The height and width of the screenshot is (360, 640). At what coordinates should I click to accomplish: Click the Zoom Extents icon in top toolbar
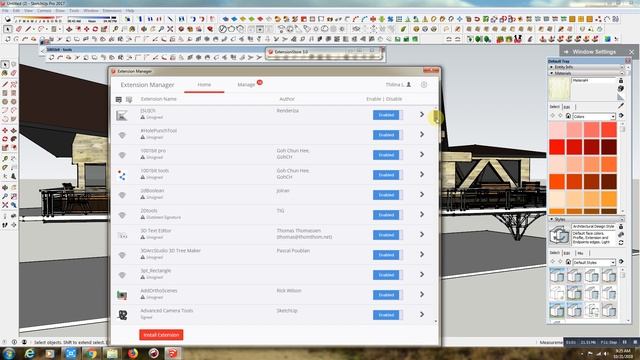click(x=170, y=29)
